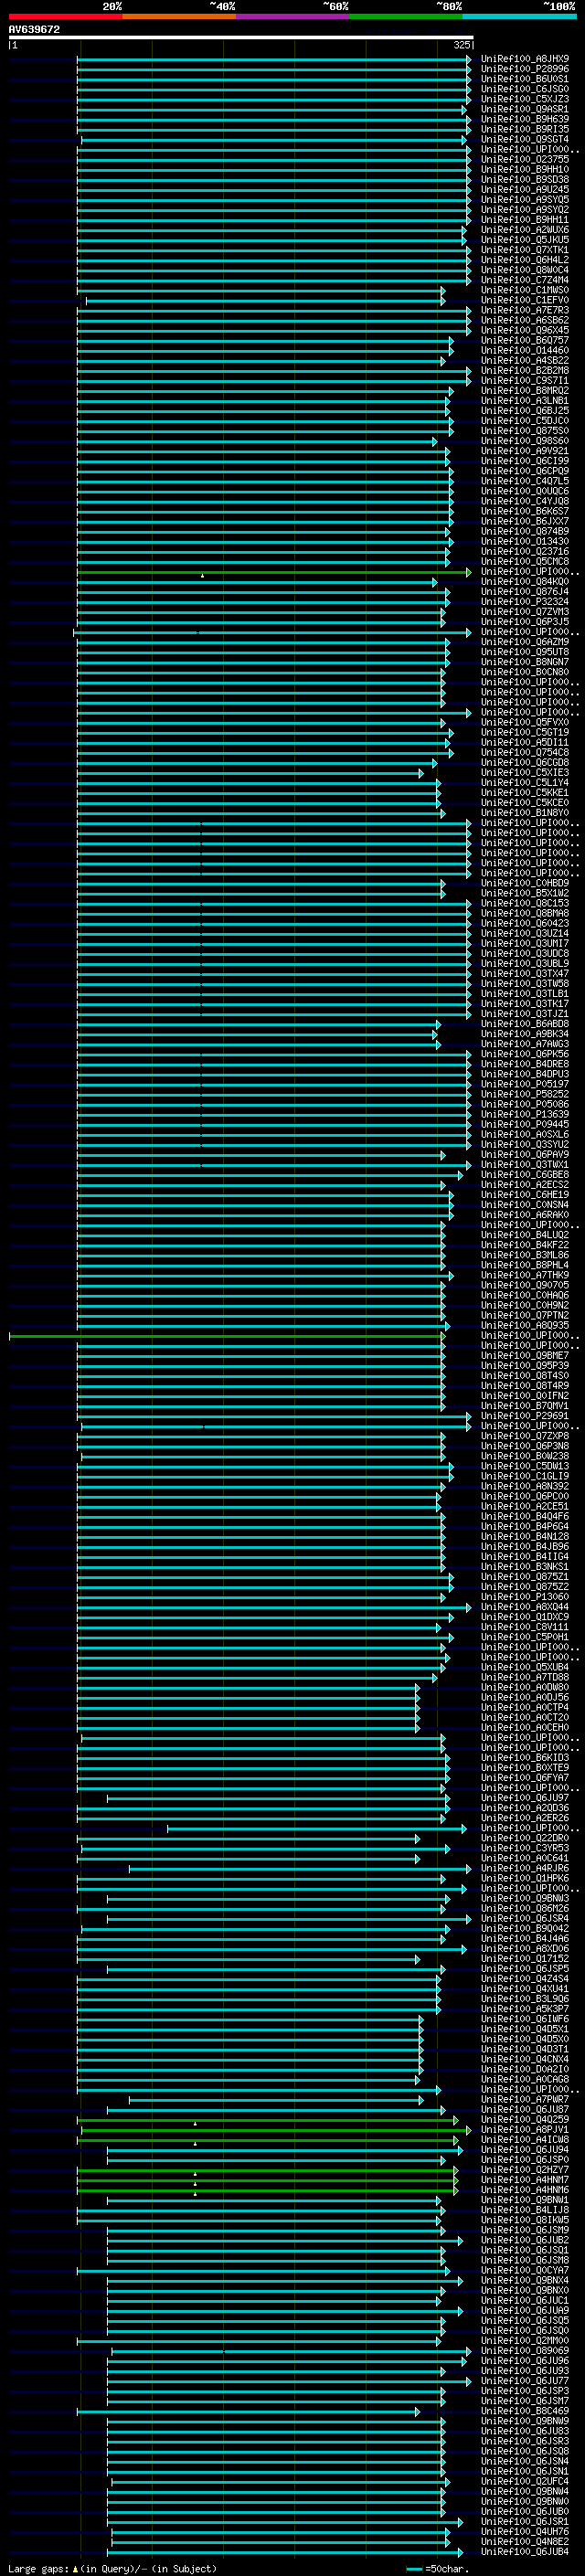585x2576 pixels.
Task: Click hit label UniRef100_B8MRQ2
Action: [x=525, y=391]
